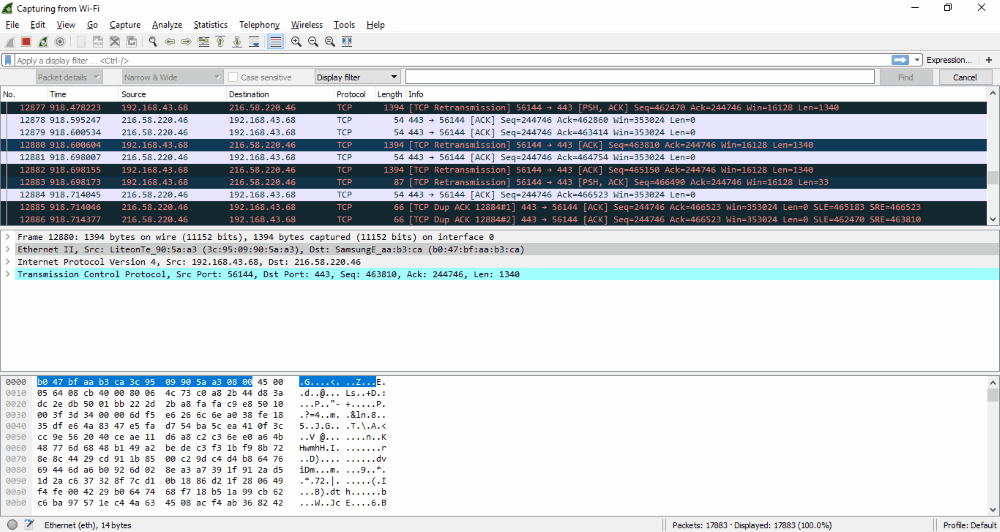Screen dimensions: 1000x532
Task: Reset text to normal size icon
Action: [330, 41]
